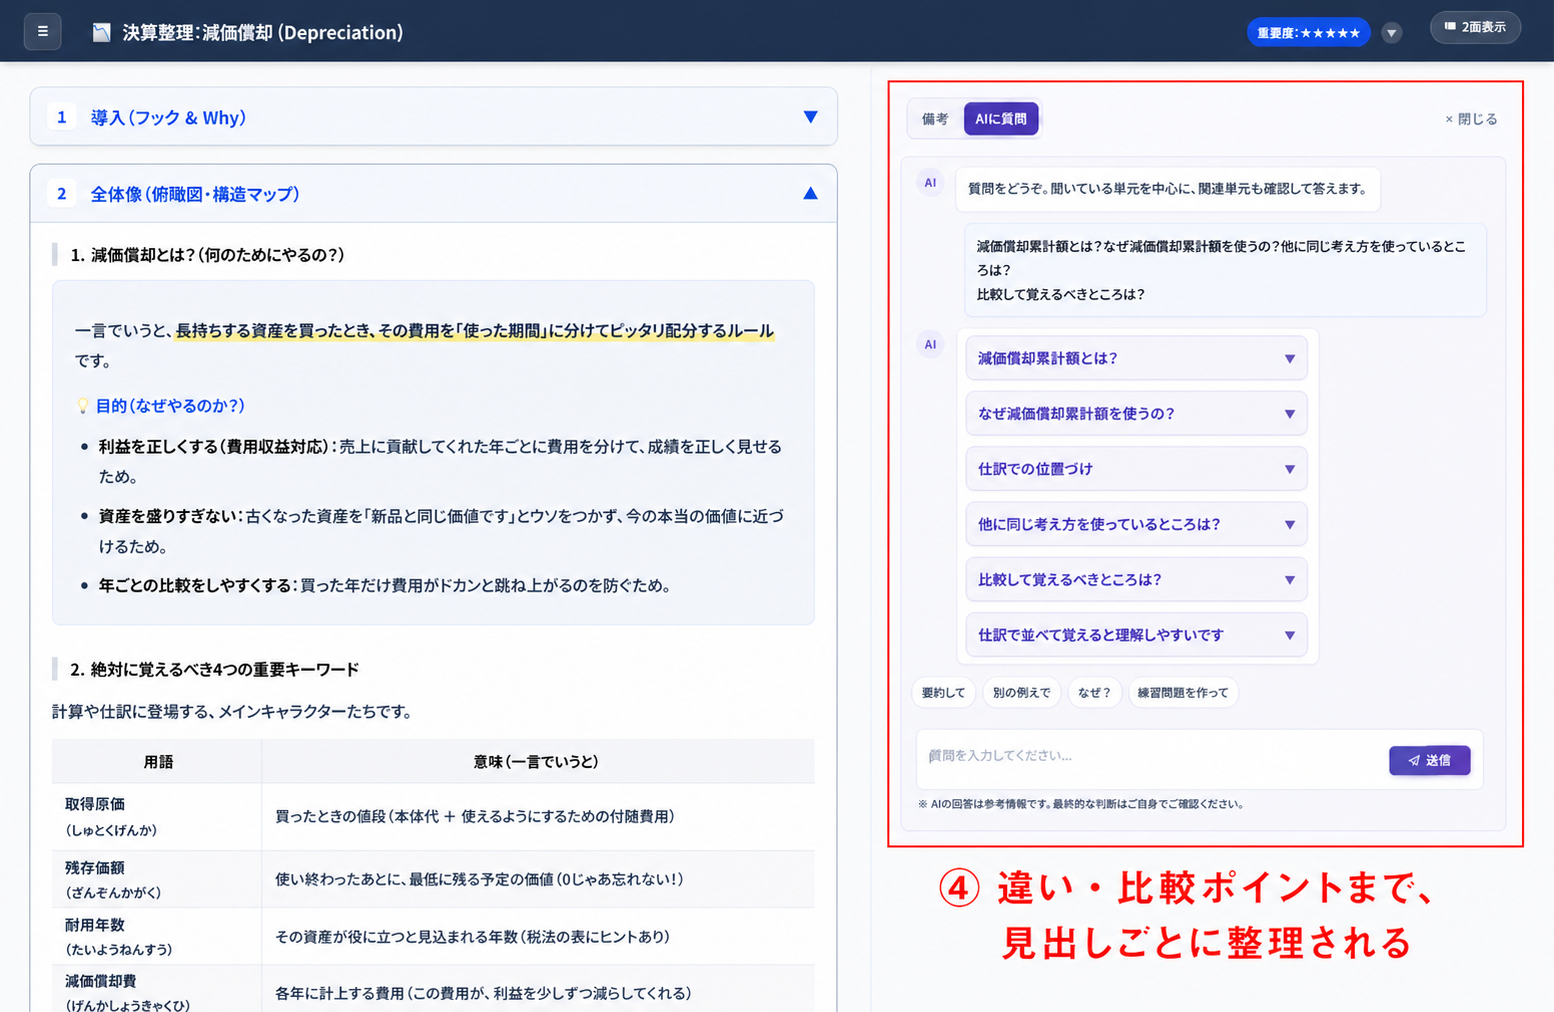1554x1012 pixels.
Task: Click the 取得原価 table cell
Action: (x=157, y=816)
